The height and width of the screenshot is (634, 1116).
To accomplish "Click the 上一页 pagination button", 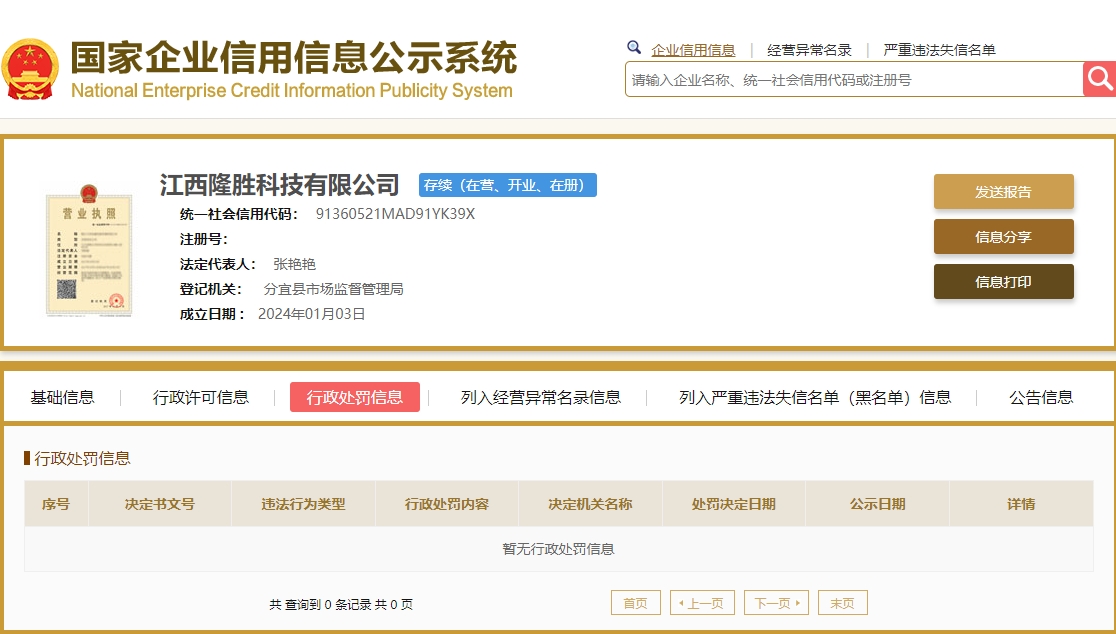I will [x=702, y=603].
